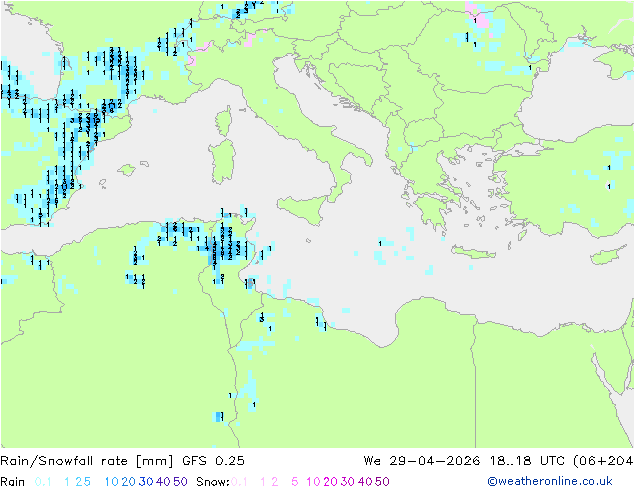Click snow legend value 5
634x490 pixels.
coord(295,482)
